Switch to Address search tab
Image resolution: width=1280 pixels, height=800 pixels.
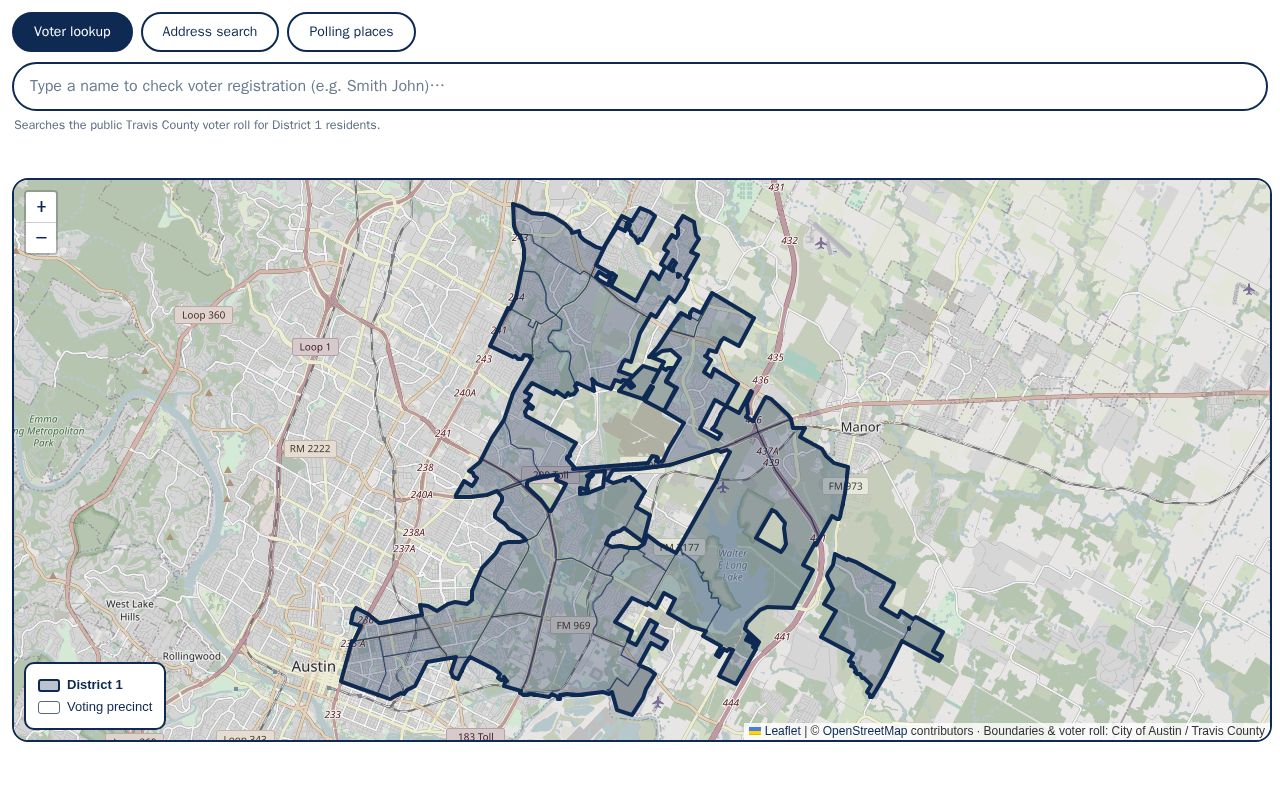[210, 32]
